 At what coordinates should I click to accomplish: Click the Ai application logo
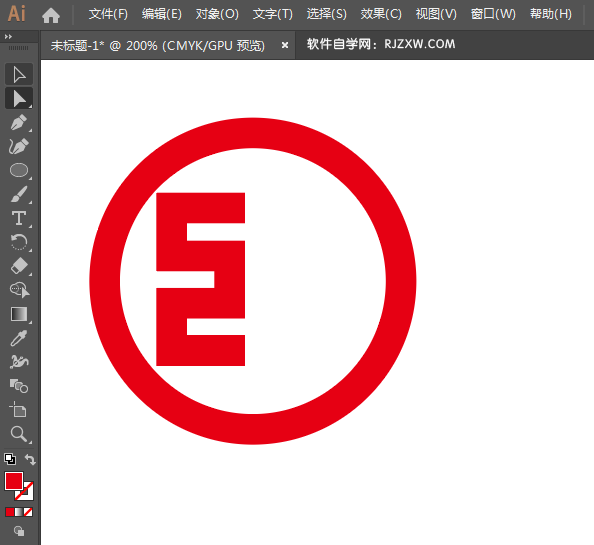[17, 14]
